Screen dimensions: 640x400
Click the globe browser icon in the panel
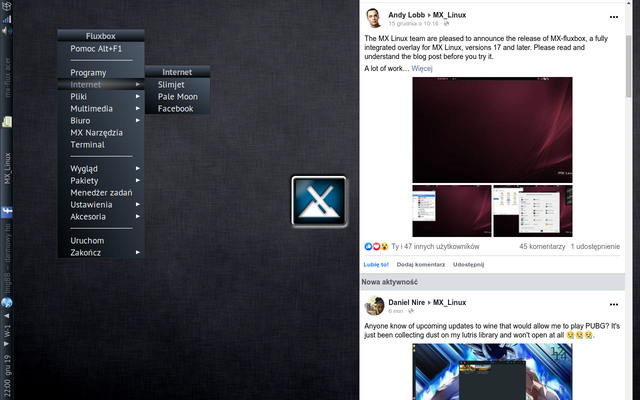[x=7, y=302]
